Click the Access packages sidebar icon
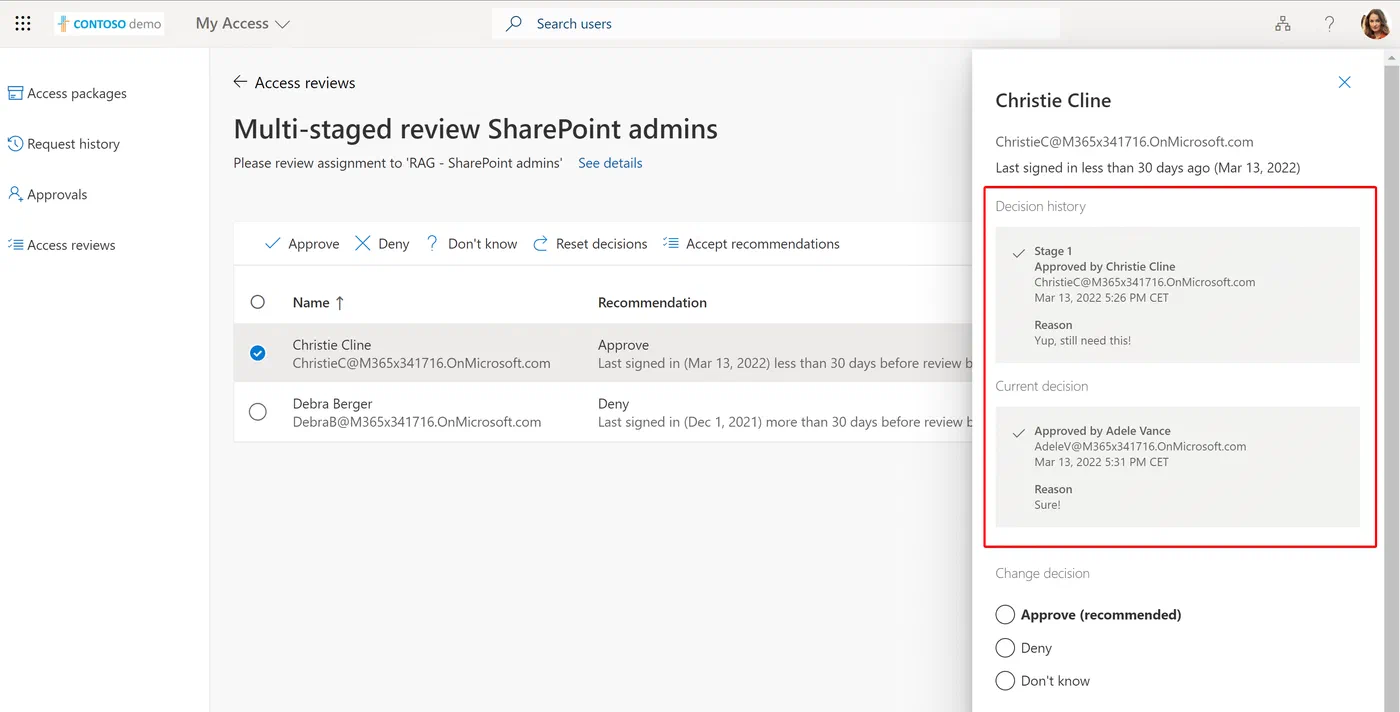Viewport: 1400px width, 712px height. pyautogui.click(x=15, y=93)
